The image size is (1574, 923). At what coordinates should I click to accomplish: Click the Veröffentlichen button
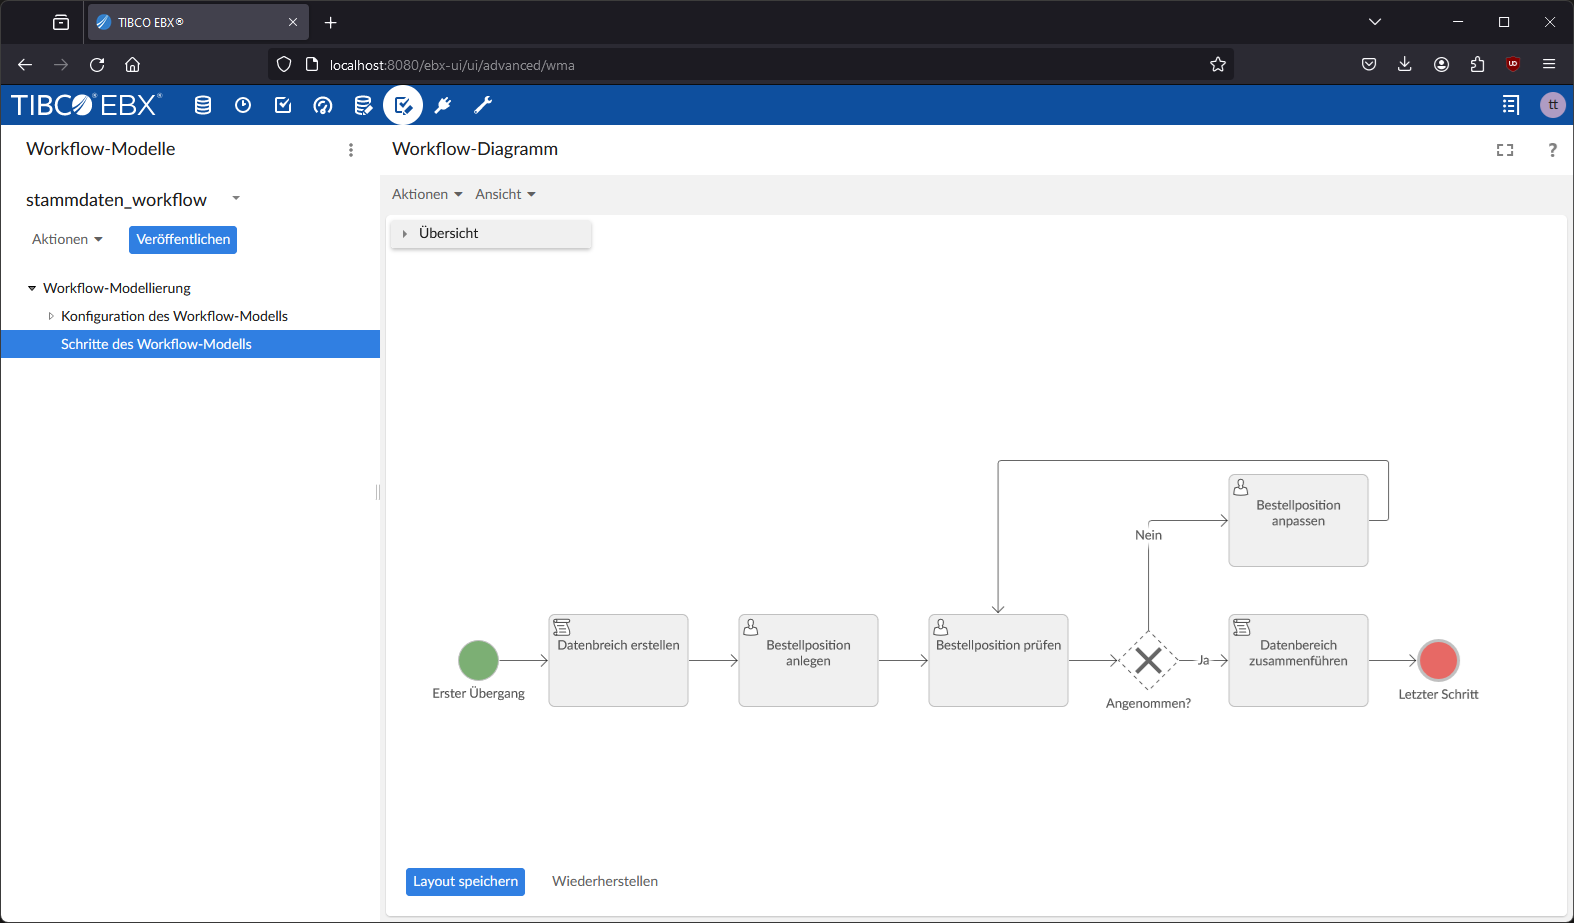click(183, 240)
